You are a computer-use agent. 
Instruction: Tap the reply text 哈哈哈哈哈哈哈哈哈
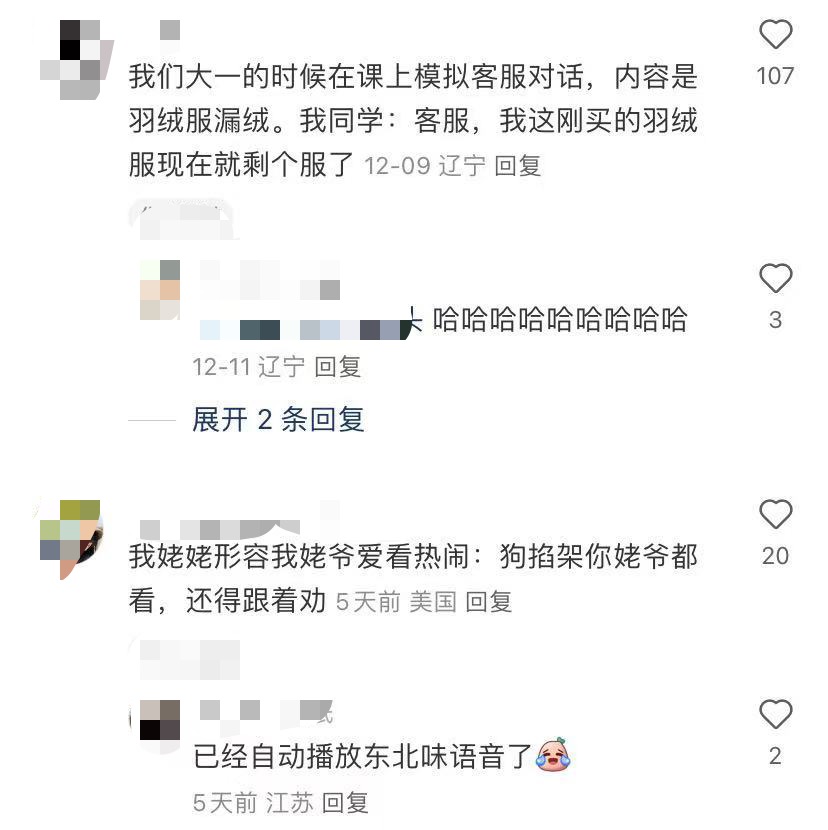tap(560, 320)
